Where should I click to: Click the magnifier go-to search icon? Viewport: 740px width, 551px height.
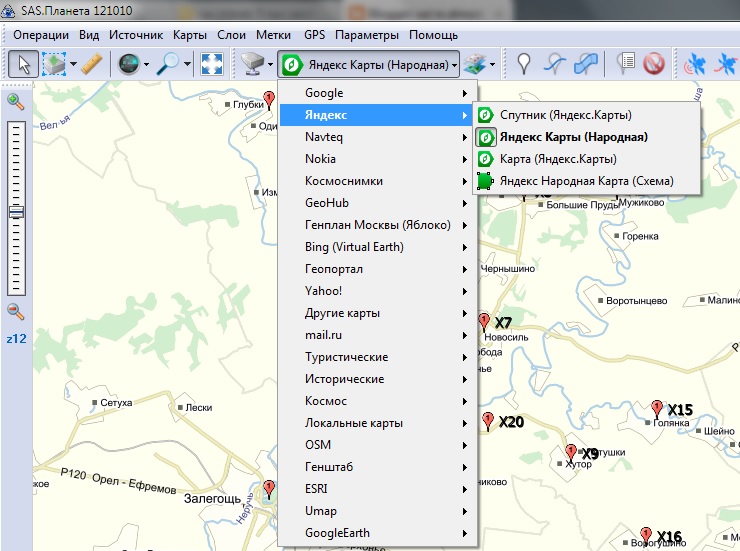coord(168,64)
